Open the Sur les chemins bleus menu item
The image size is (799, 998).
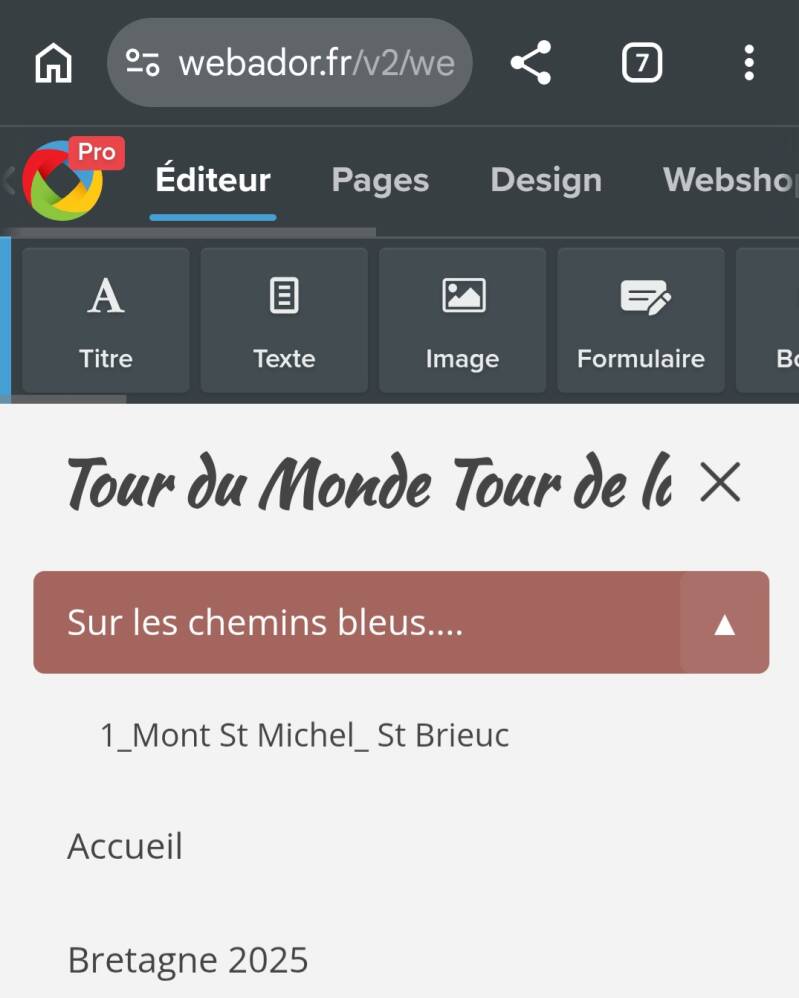pyautogui.click(x=265, y=623)
